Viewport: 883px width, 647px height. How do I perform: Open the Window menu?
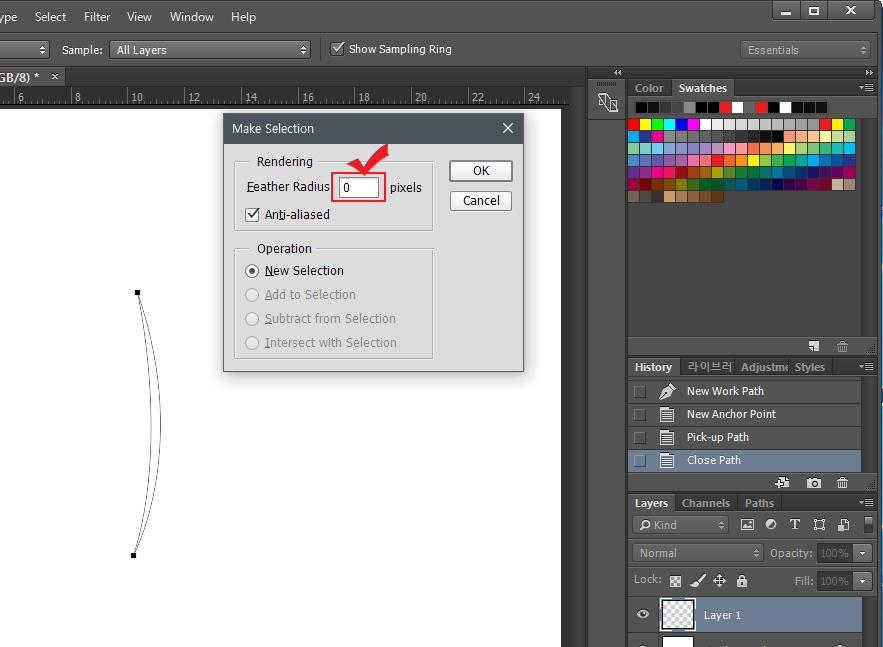(191, 17)
